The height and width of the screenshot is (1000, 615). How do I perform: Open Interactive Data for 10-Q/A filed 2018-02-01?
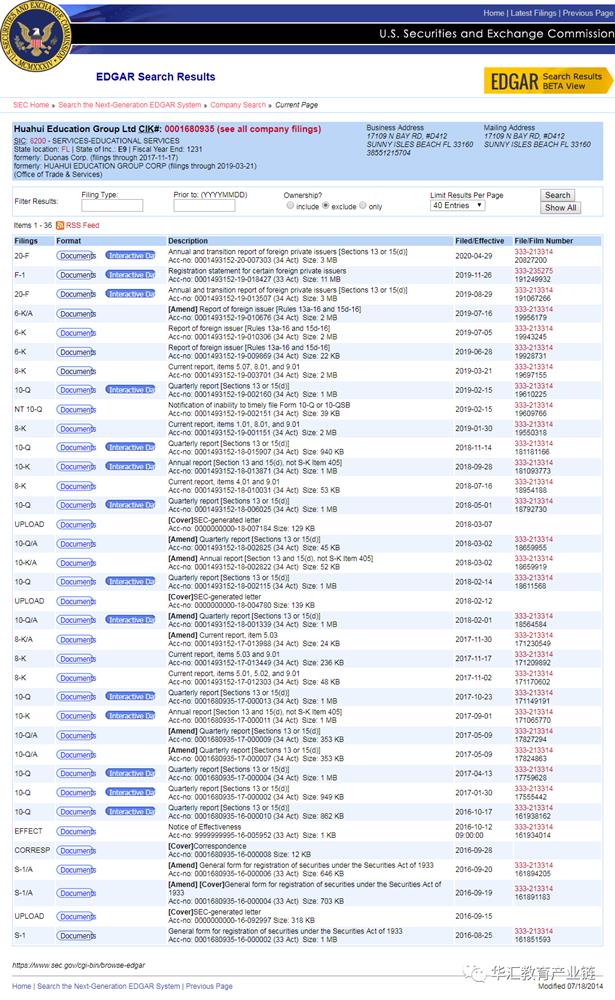(x=130, y=620)
